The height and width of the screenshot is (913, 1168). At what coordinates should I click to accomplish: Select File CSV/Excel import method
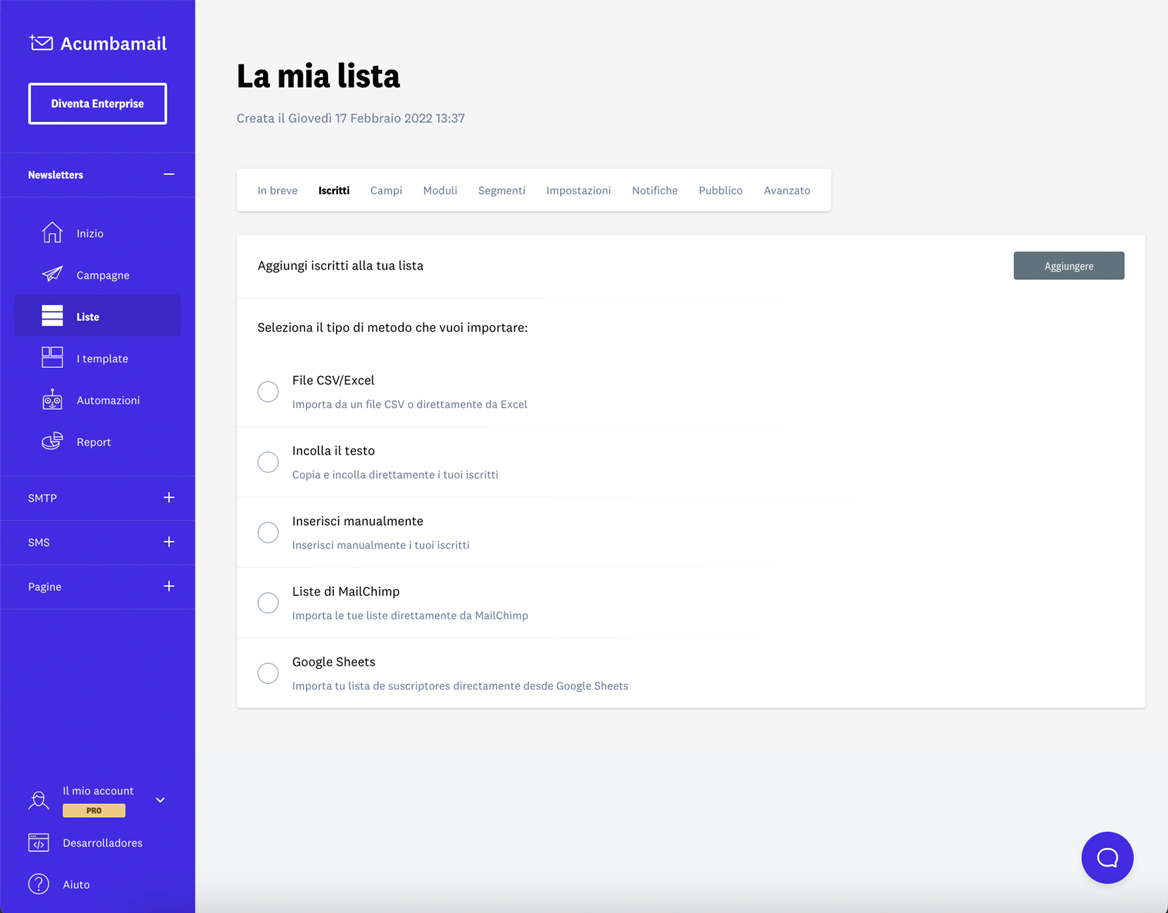tap(267, 391)
